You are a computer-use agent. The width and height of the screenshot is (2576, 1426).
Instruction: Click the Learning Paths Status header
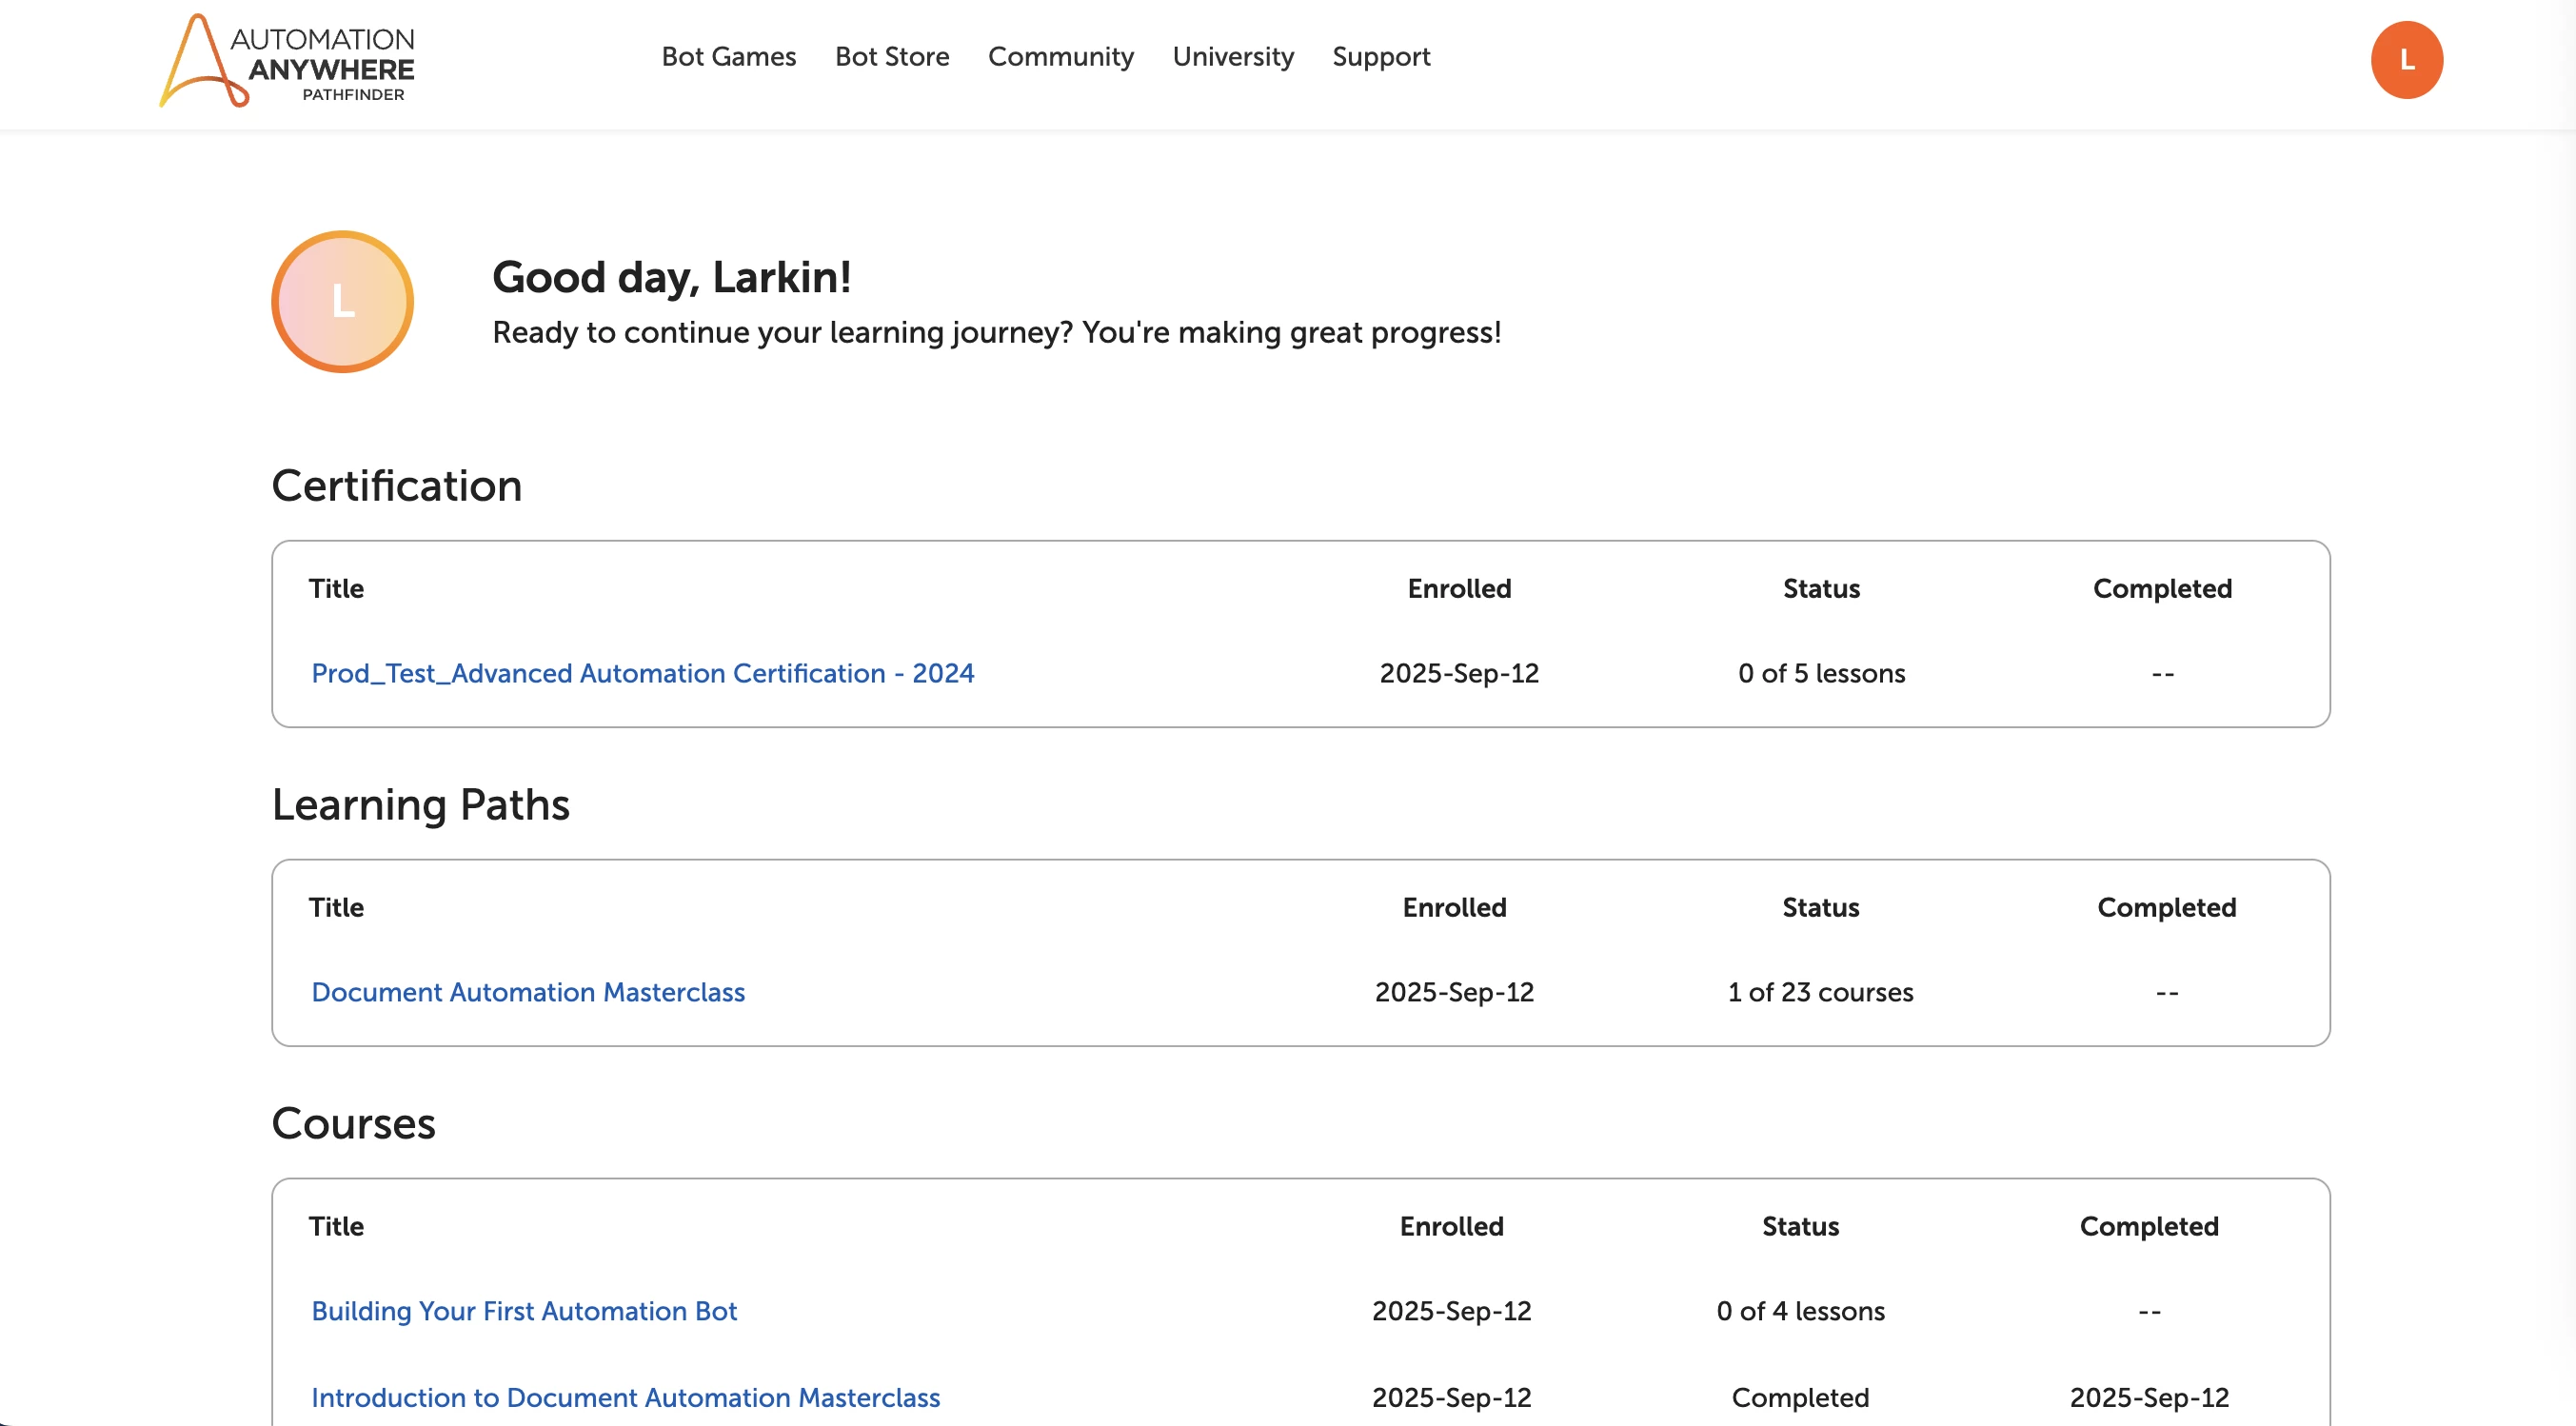[1820, 907]
